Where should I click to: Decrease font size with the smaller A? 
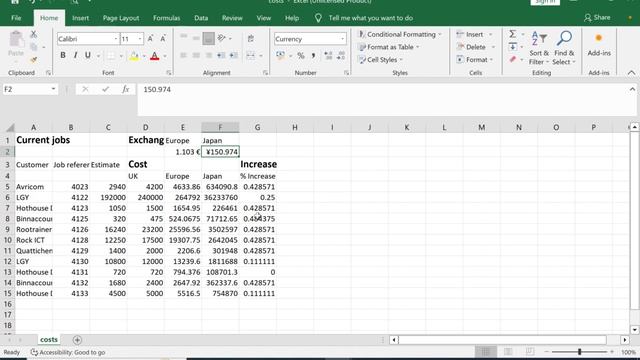click(x=162, y=39)
